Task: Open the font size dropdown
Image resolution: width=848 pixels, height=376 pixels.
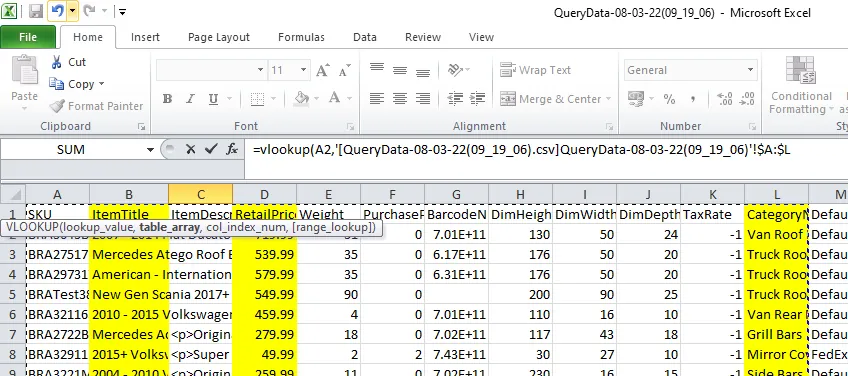Action: 303,70
